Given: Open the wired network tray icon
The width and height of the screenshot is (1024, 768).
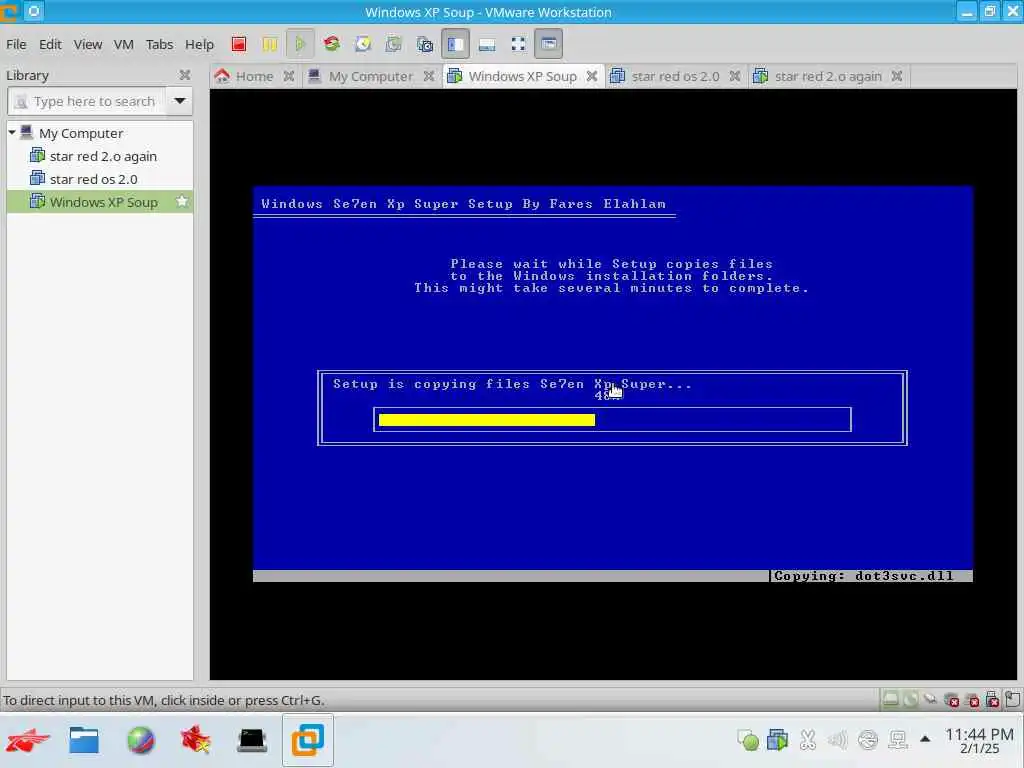Looking at the screenshot, I should (898, 740).
